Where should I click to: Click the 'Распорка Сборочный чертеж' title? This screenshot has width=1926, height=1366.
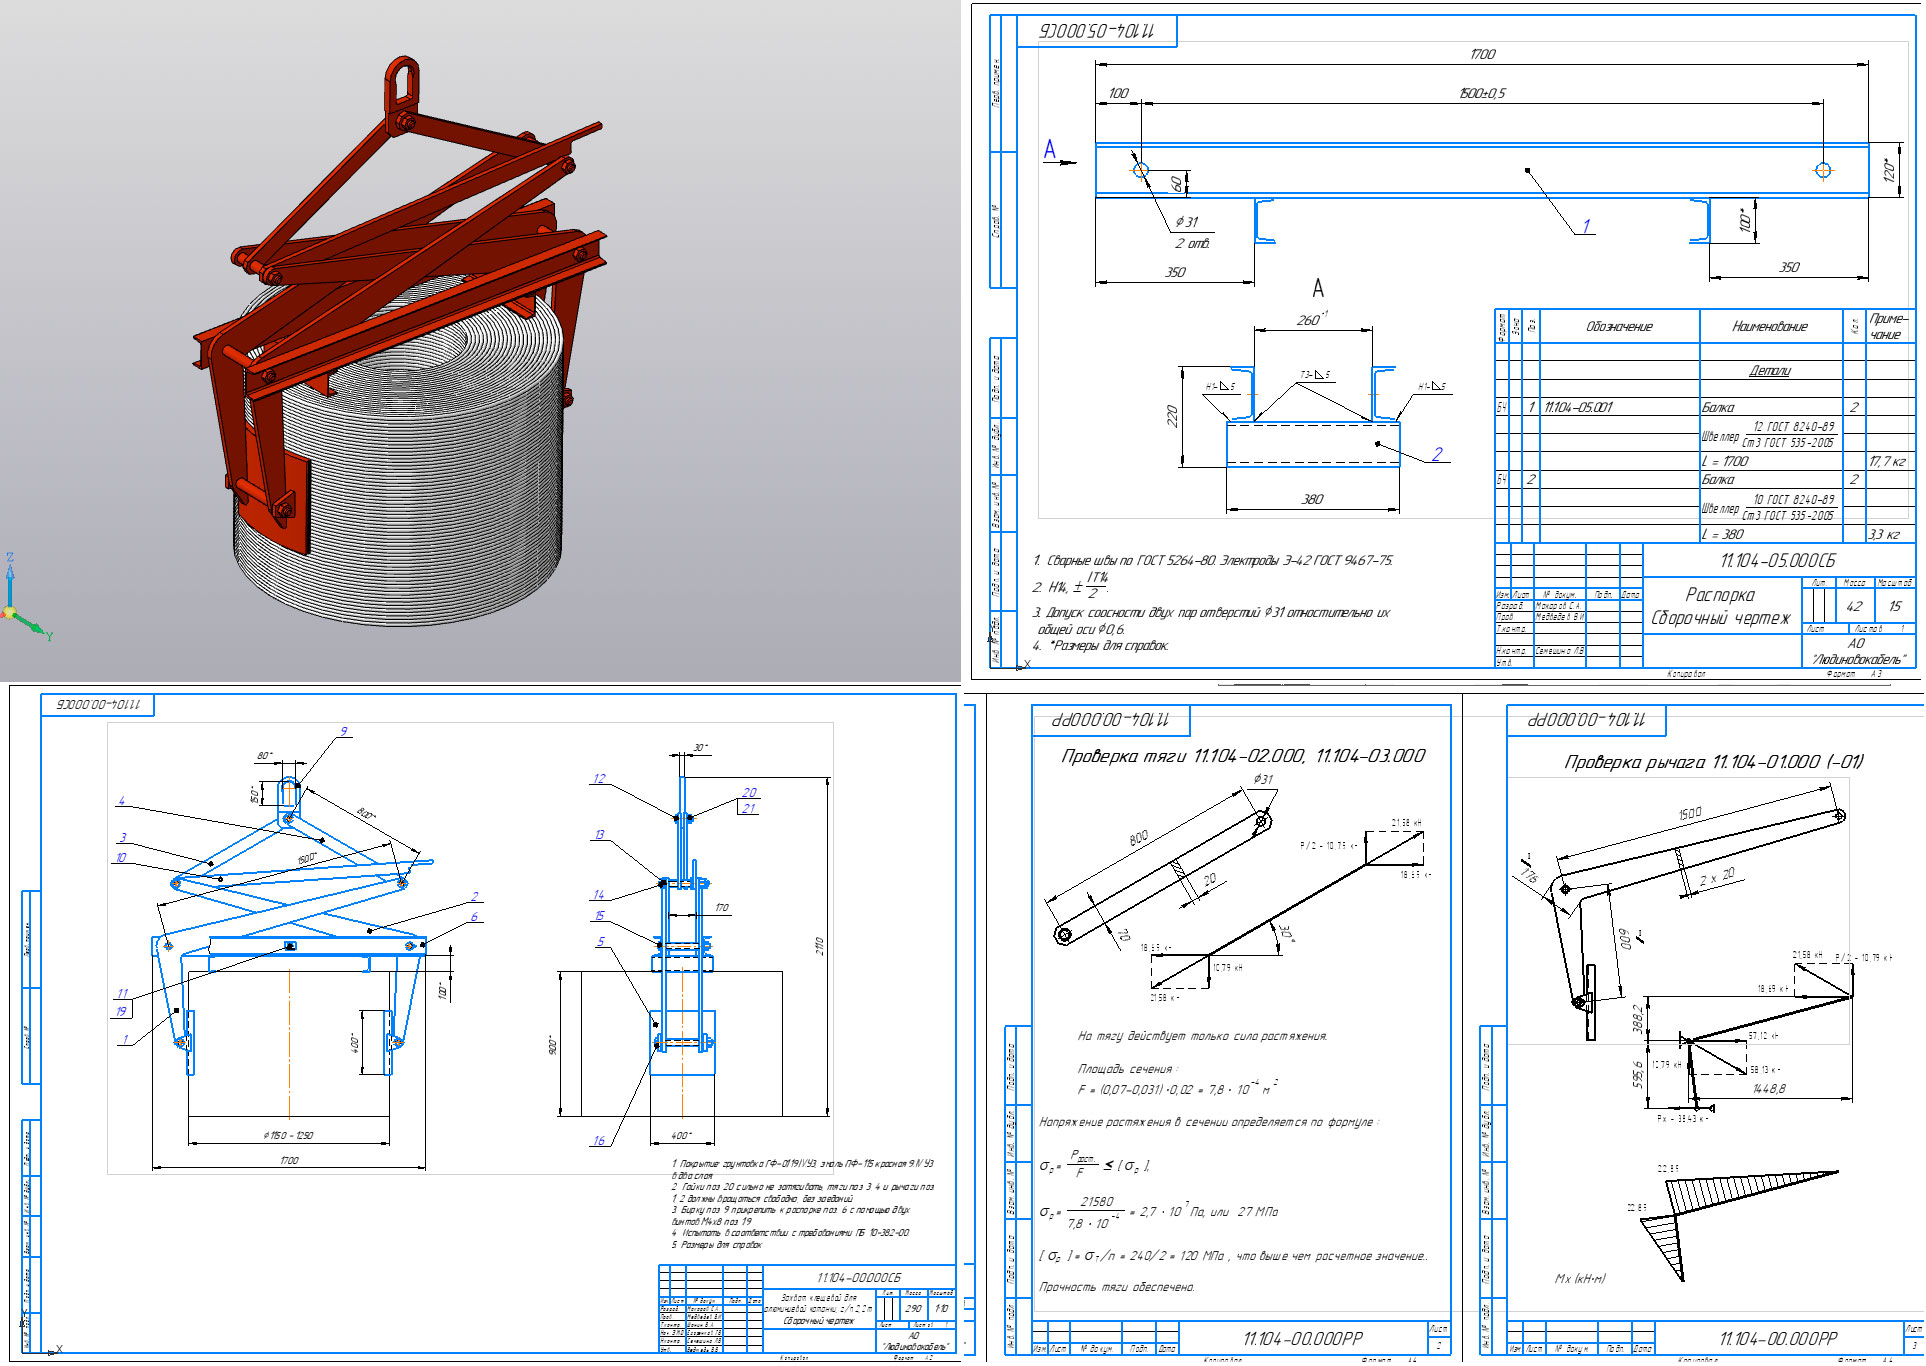pos(1720,606)
